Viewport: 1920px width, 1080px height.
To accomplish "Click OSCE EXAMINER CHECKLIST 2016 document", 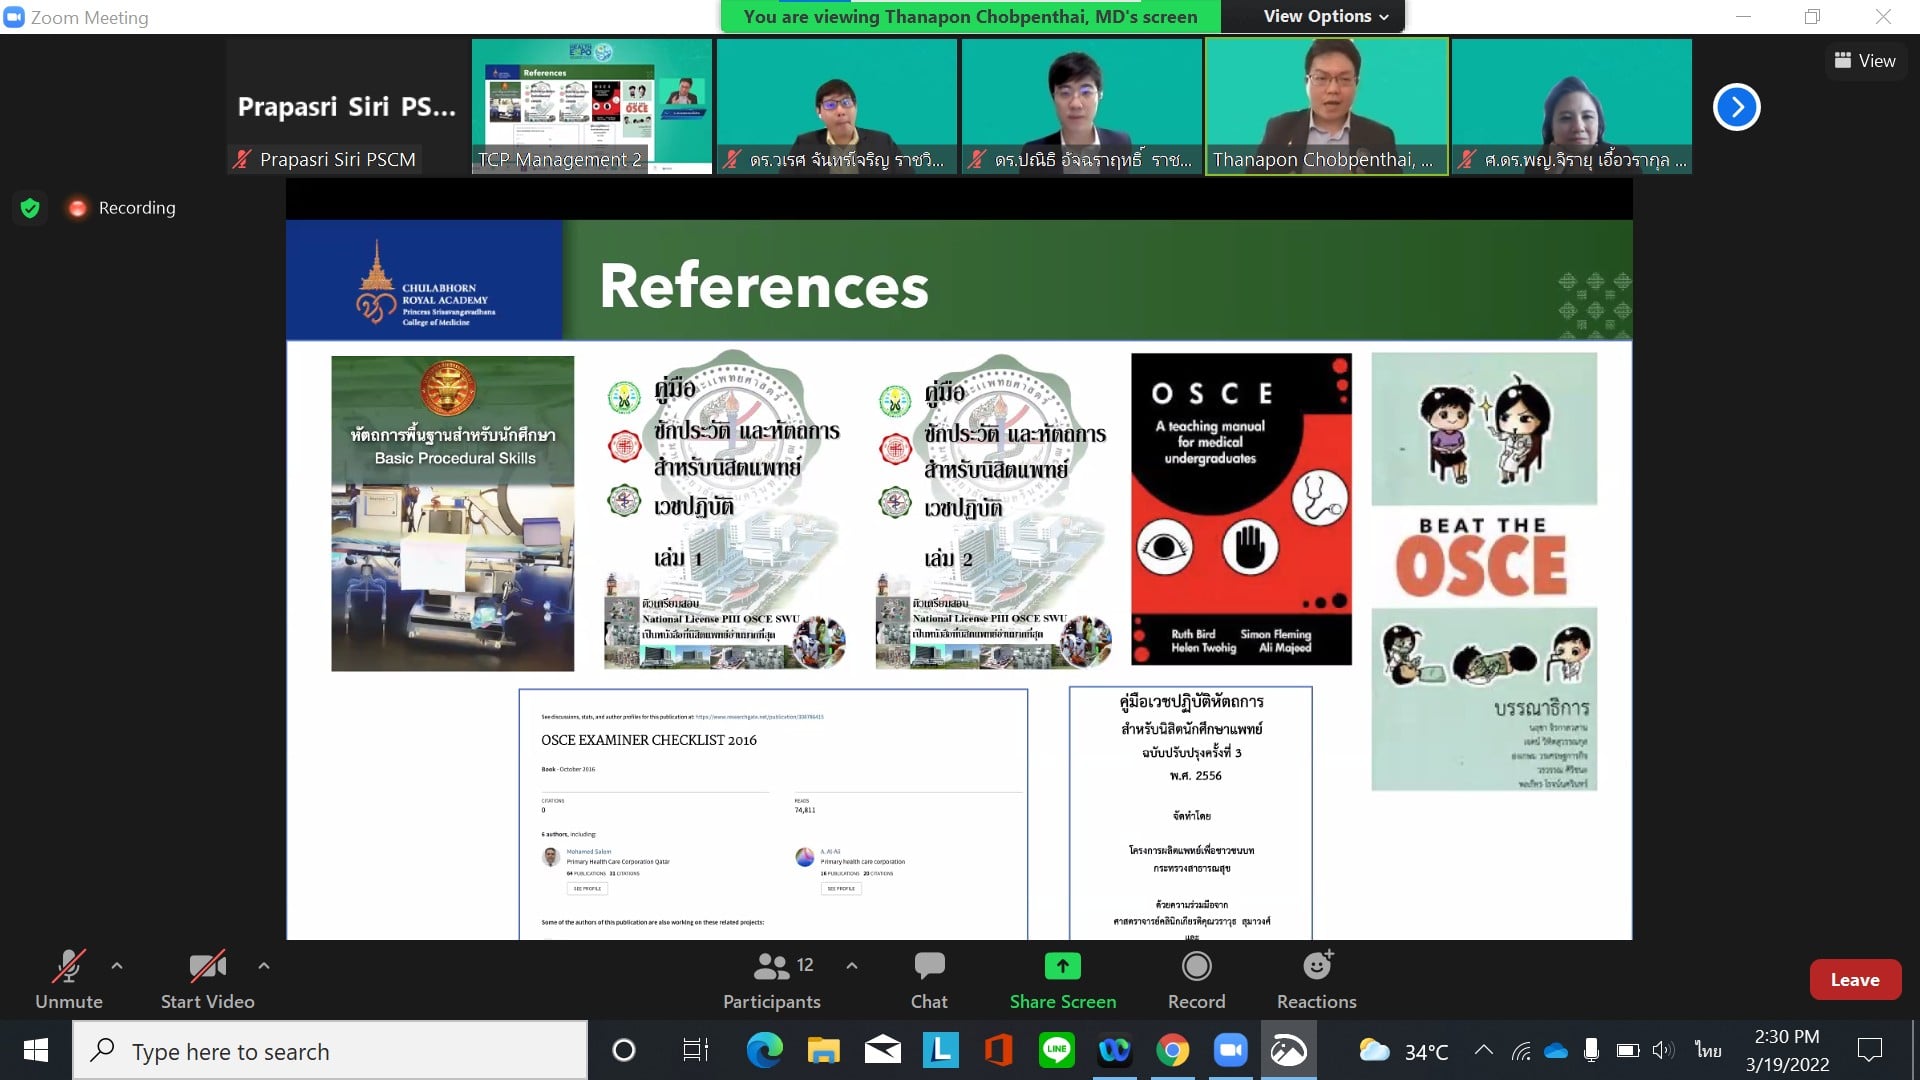I will 773,813.
